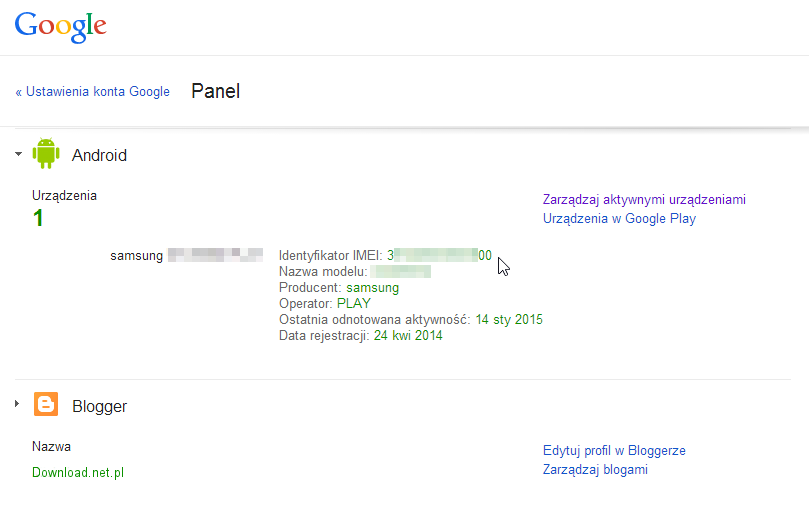
Task: Click last activity date 14 sty 2015
Action: pos(509,319)
